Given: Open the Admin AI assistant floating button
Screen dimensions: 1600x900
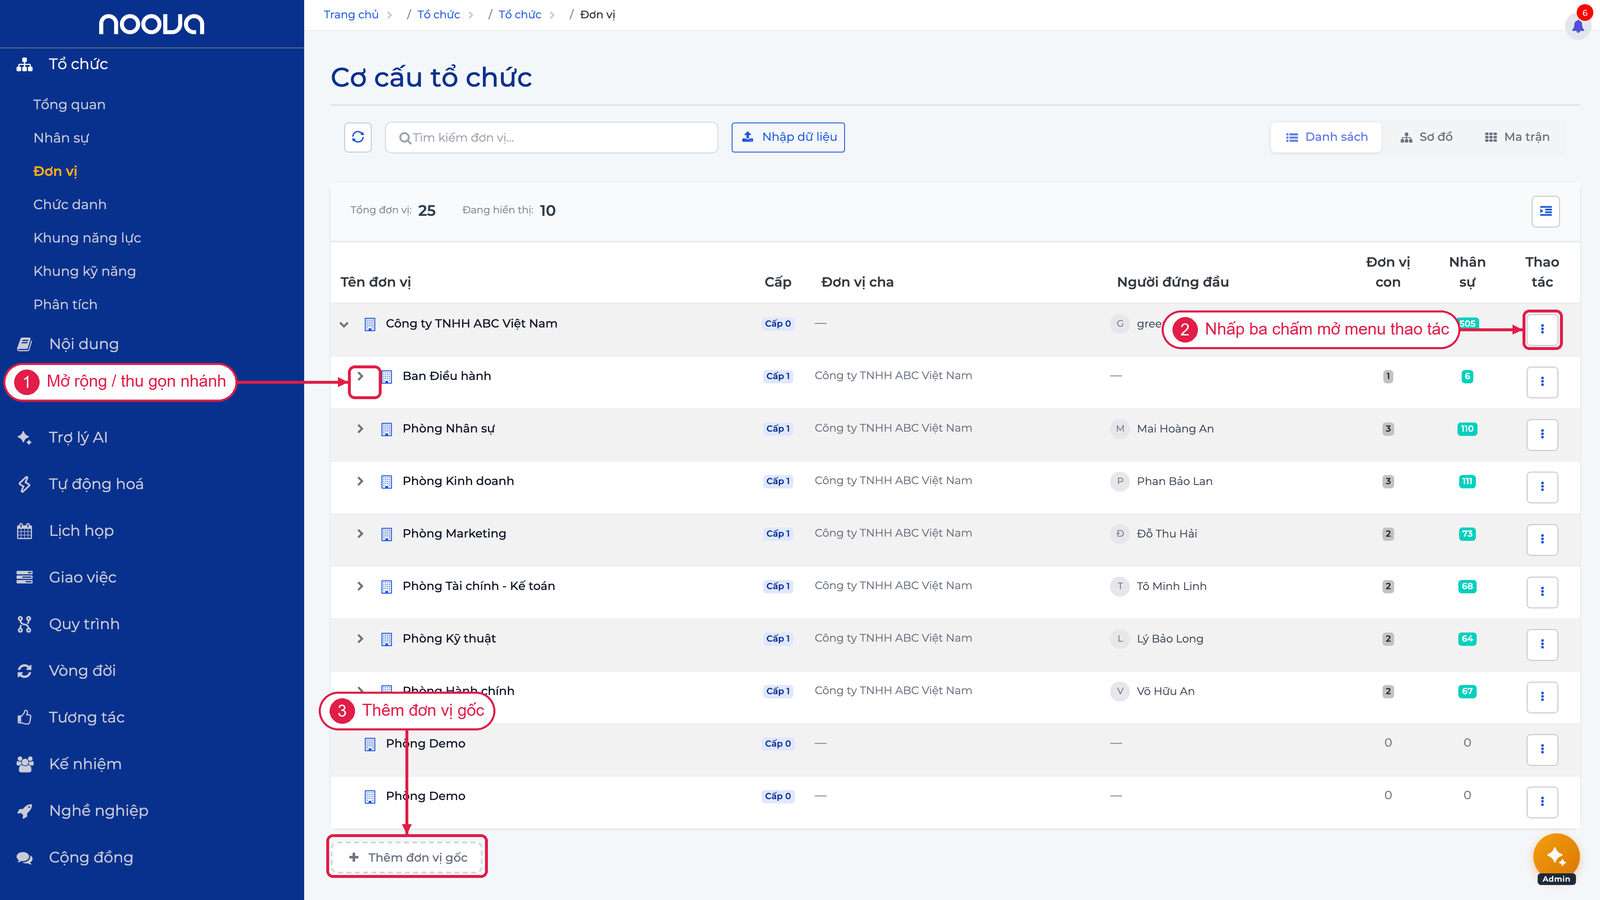Looking at the screenshot, I should tap(1556, 857).
